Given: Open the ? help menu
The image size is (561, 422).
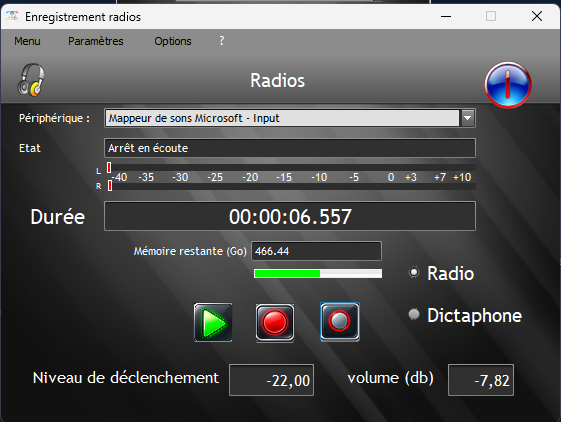Looking at the screenshot, I should pos(222,40).
